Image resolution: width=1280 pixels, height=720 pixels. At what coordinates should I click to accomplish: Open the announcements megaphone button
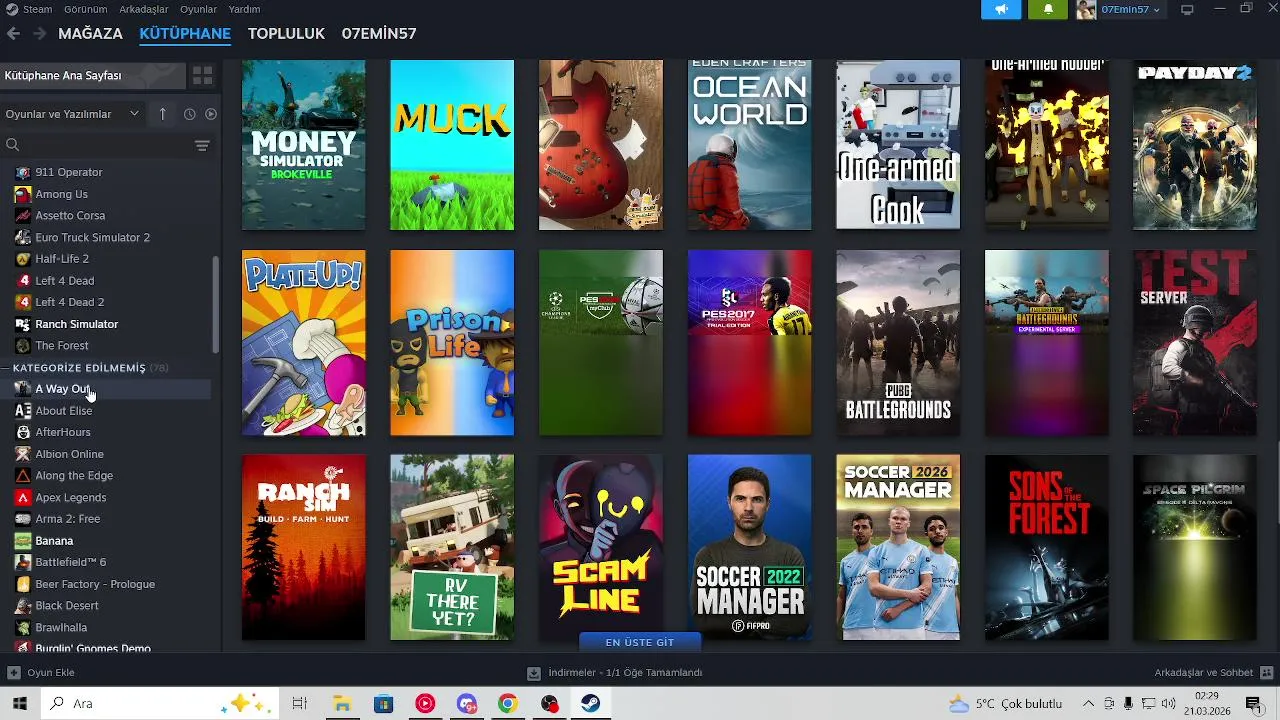point(1001,9)
